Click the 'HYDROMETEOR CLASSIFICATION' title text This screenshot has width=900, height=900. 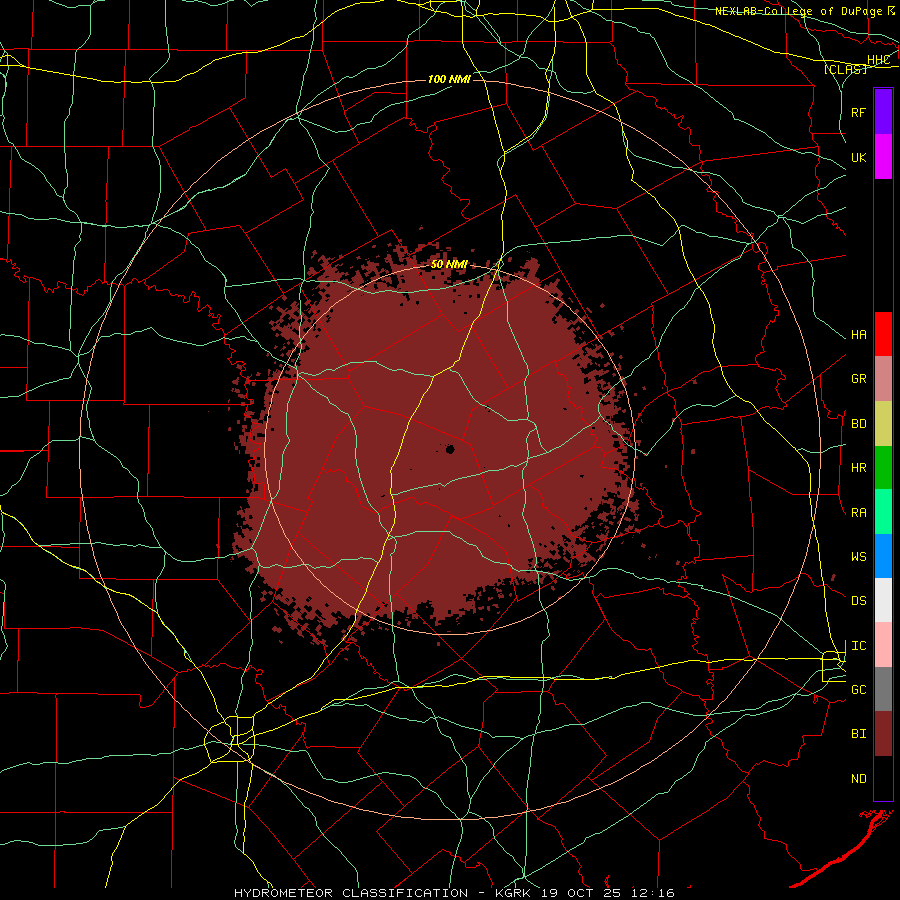tap(351, 893)
